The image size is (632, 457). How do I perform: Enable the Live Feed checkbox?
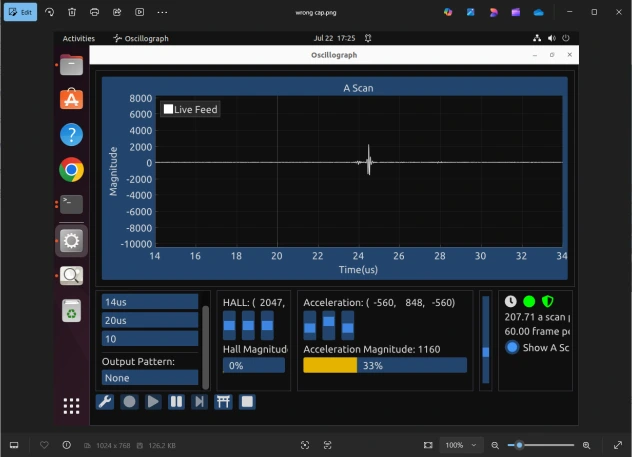pos(169,109)
